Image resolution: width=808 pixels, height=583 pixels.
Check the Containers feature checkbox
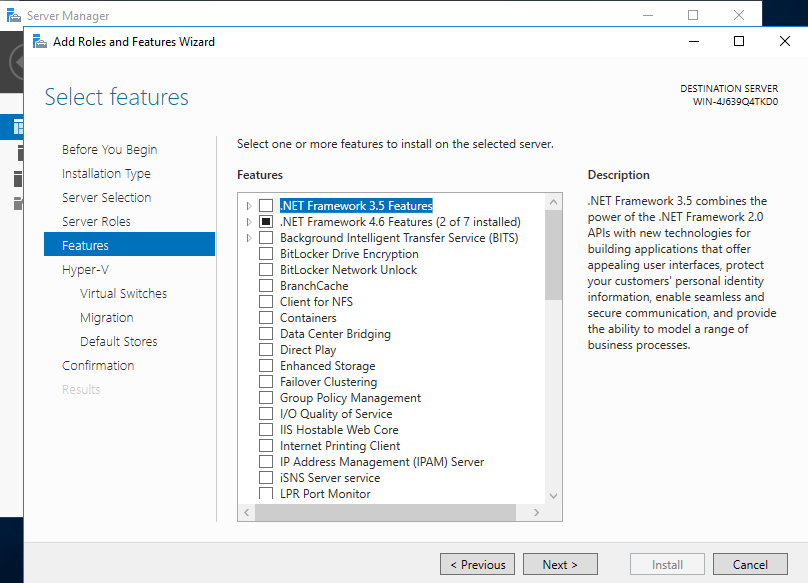coord(266,318)
